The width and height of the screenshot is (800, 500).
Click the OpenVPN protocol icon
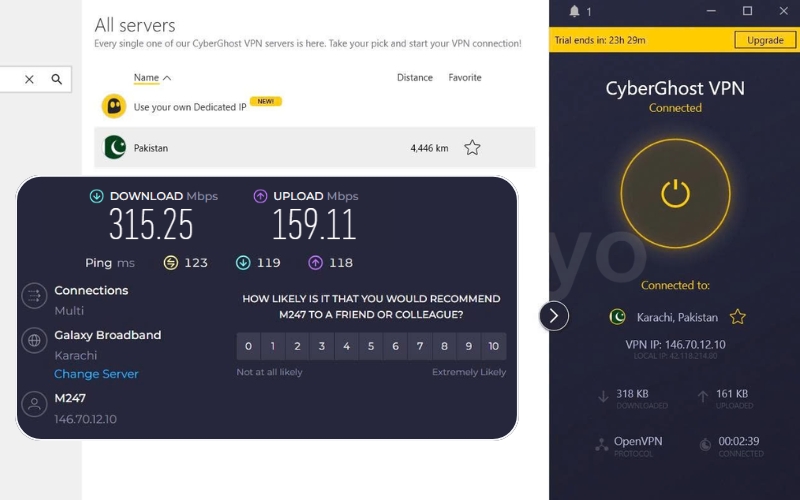pyautogui.click(x=602, y=445)
